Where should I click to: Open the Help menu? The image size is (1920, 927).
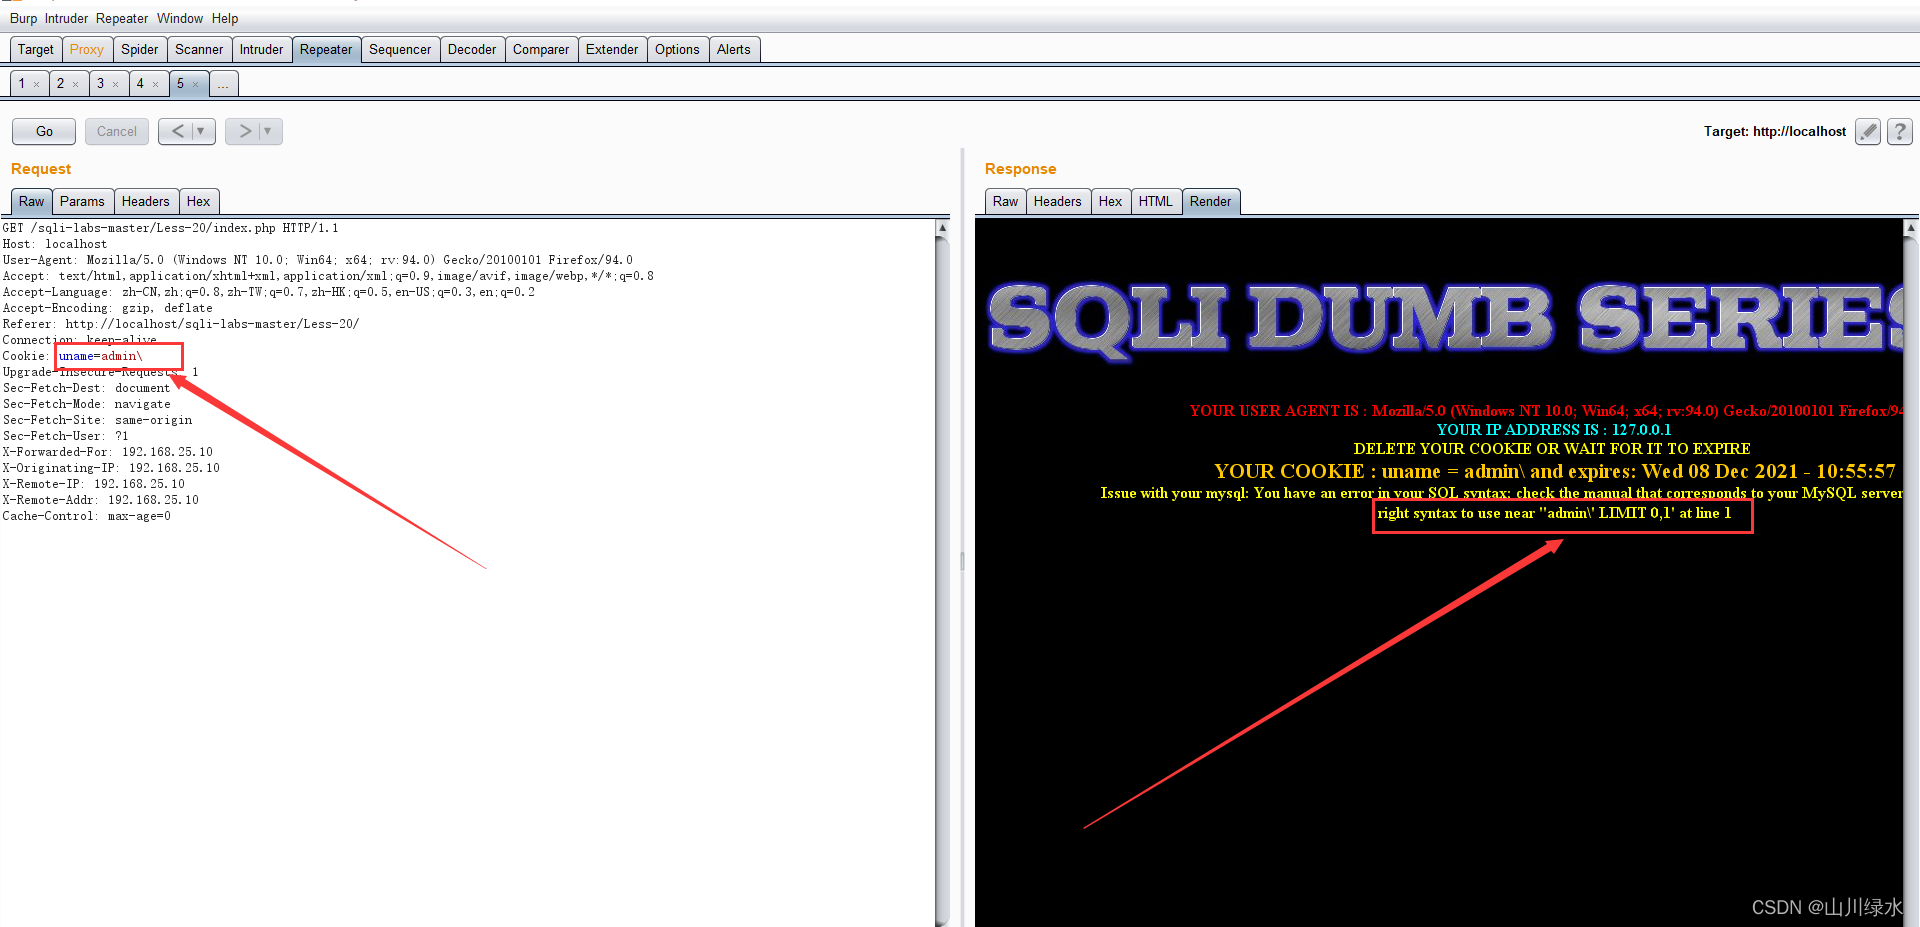click(225, 18)
